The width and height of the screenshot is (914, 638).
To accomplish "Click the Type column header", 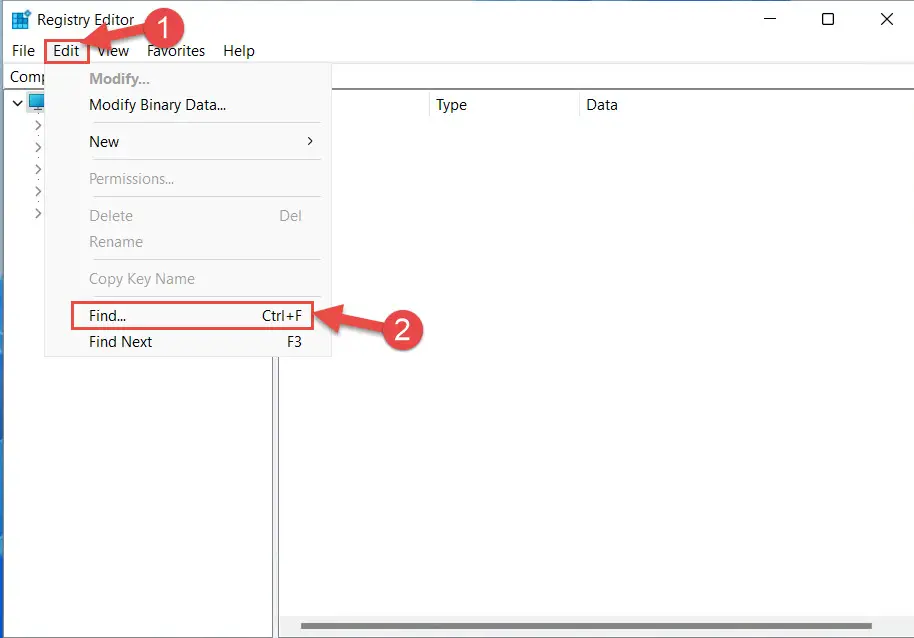I will point(504,105).
